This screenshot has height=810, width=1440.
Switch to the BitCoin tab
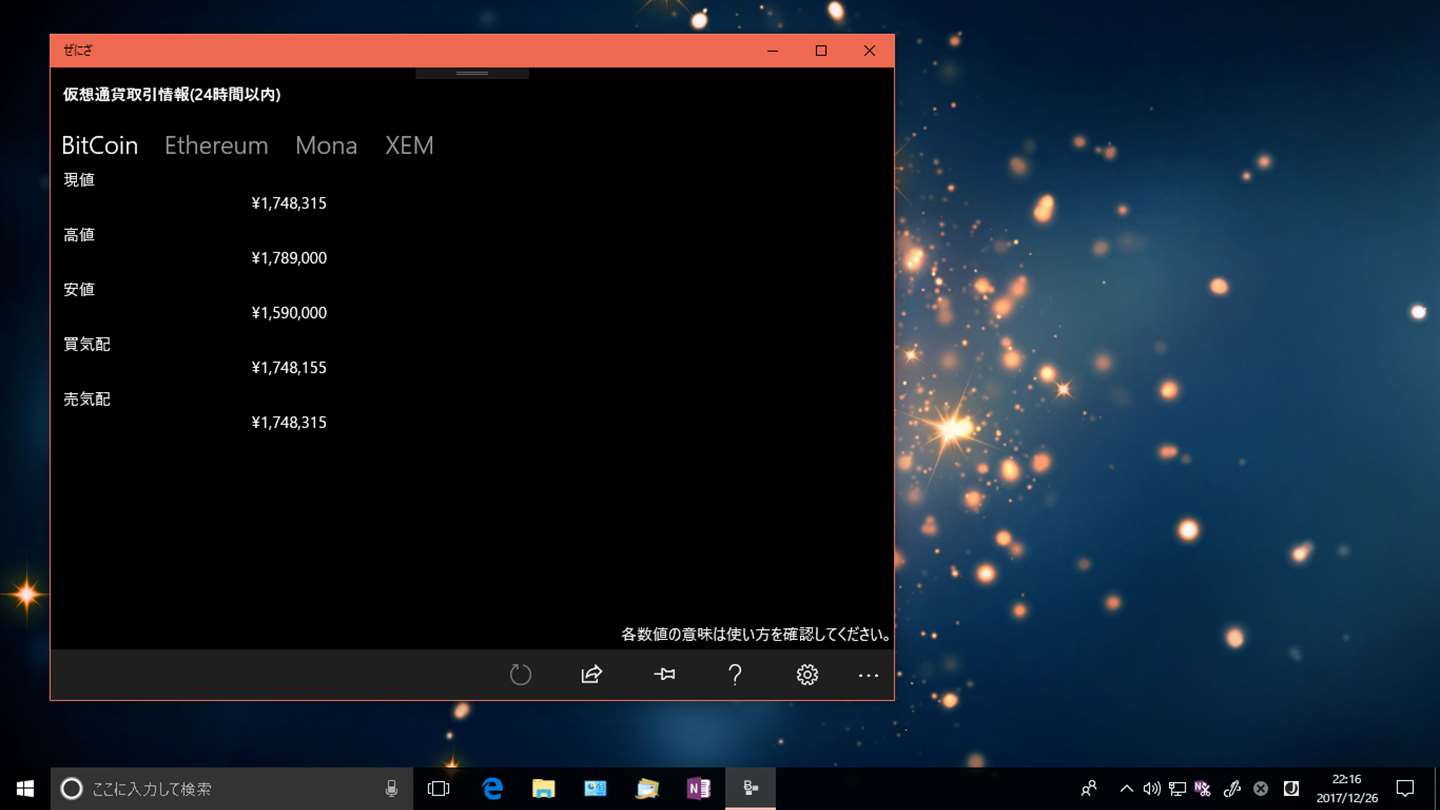click(x=100, y=145)
